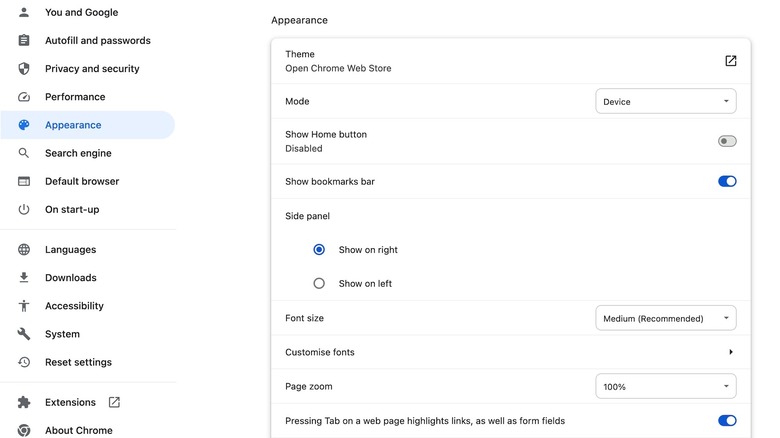The image size is (780, 438).
Task: Click the Languages globe icon
Action: click(x=24, y=250)
